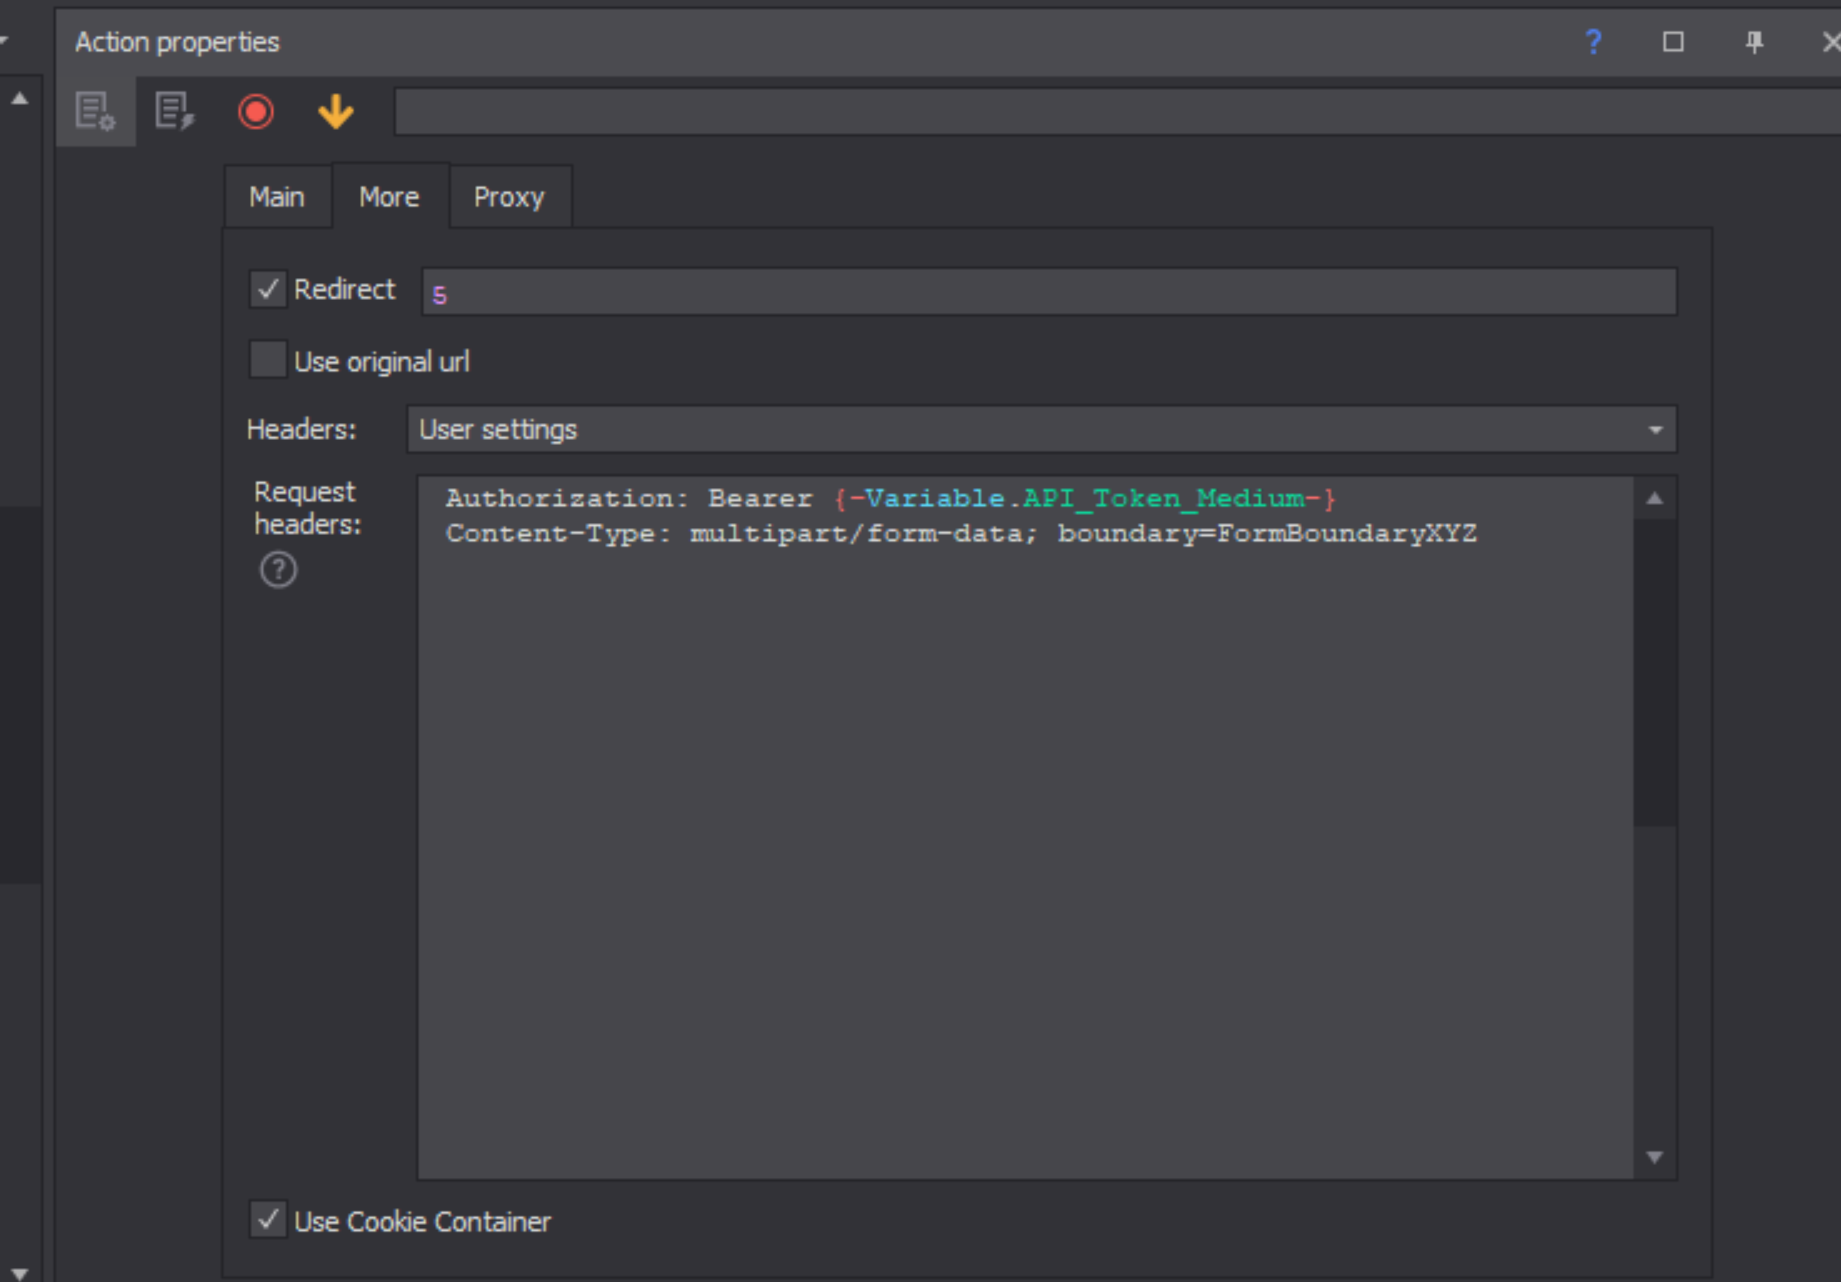Open the Proxy tab

509,197
